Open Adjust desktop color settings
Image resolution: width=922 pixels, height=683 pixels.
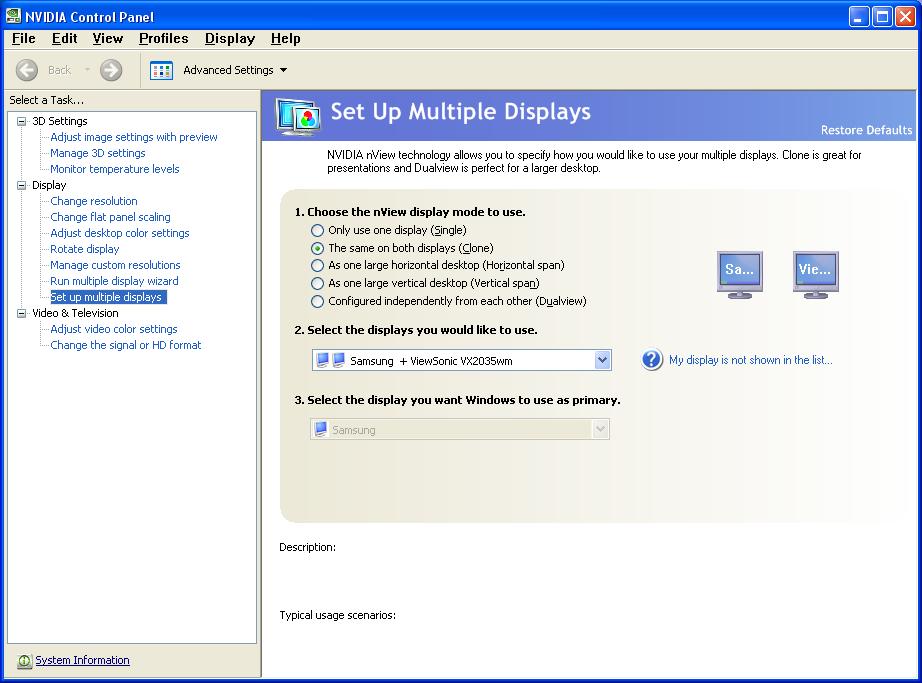(x=120, y=233)
